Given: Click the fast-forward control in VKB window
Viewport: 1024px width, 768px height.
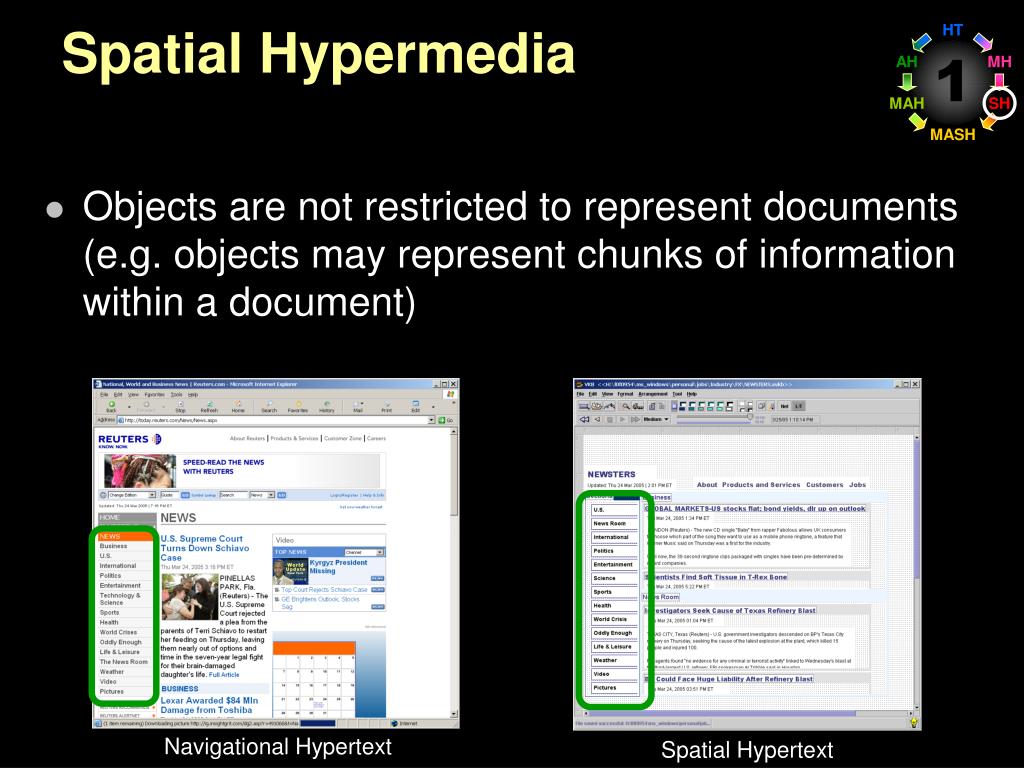Looking at the screenshot, I should (635, 419).
